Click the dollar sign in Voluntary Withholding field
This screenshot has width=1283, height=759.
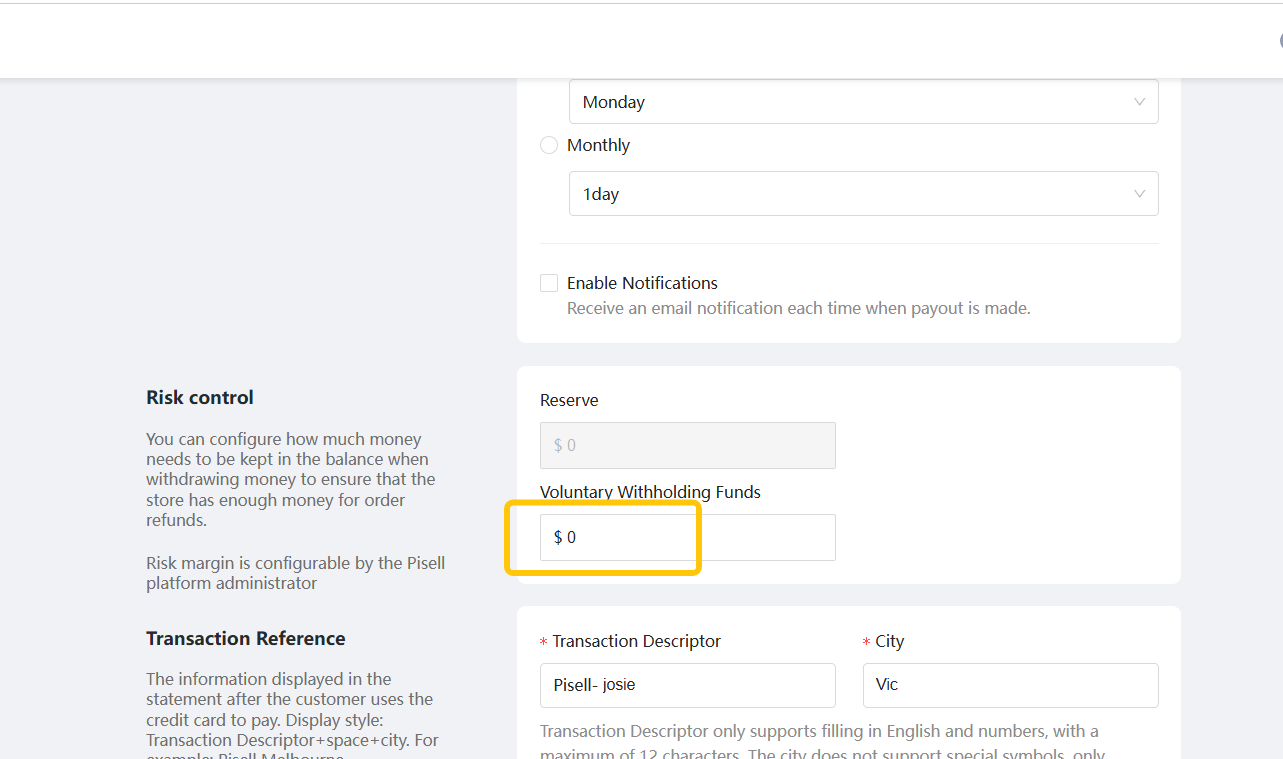pos(558,537)
